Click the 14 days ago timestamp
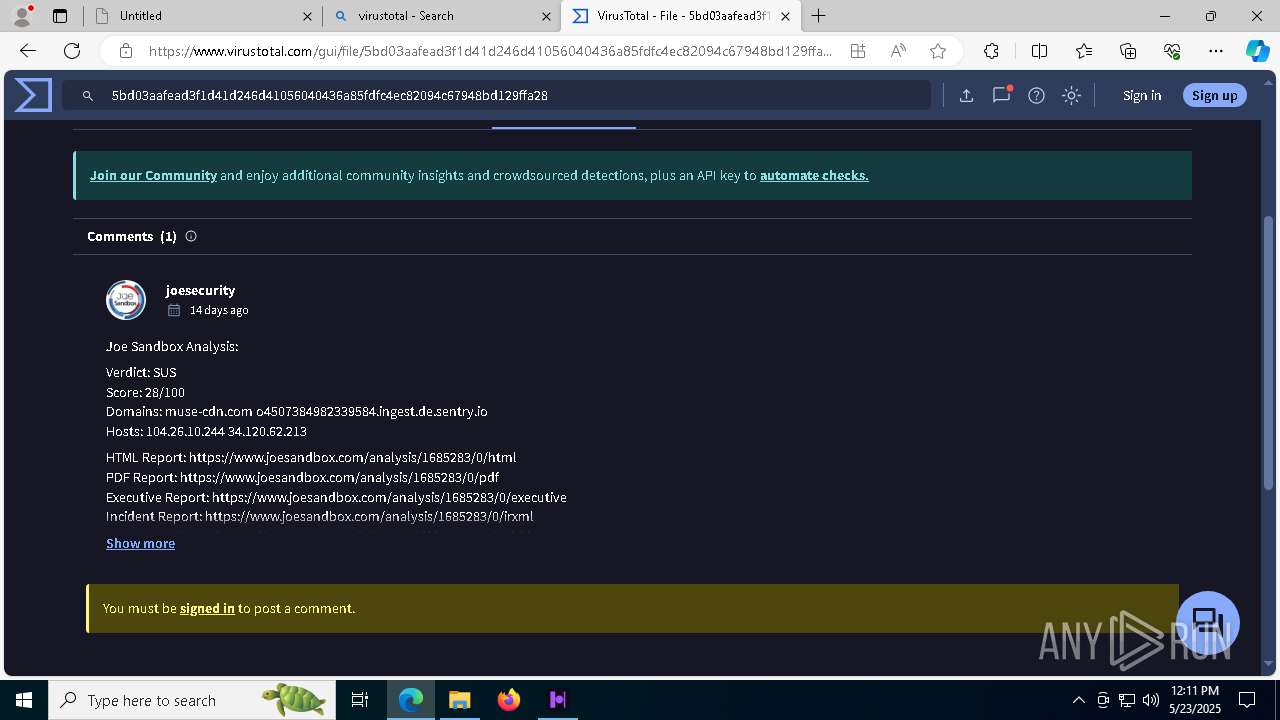 (x=219, y=310)
